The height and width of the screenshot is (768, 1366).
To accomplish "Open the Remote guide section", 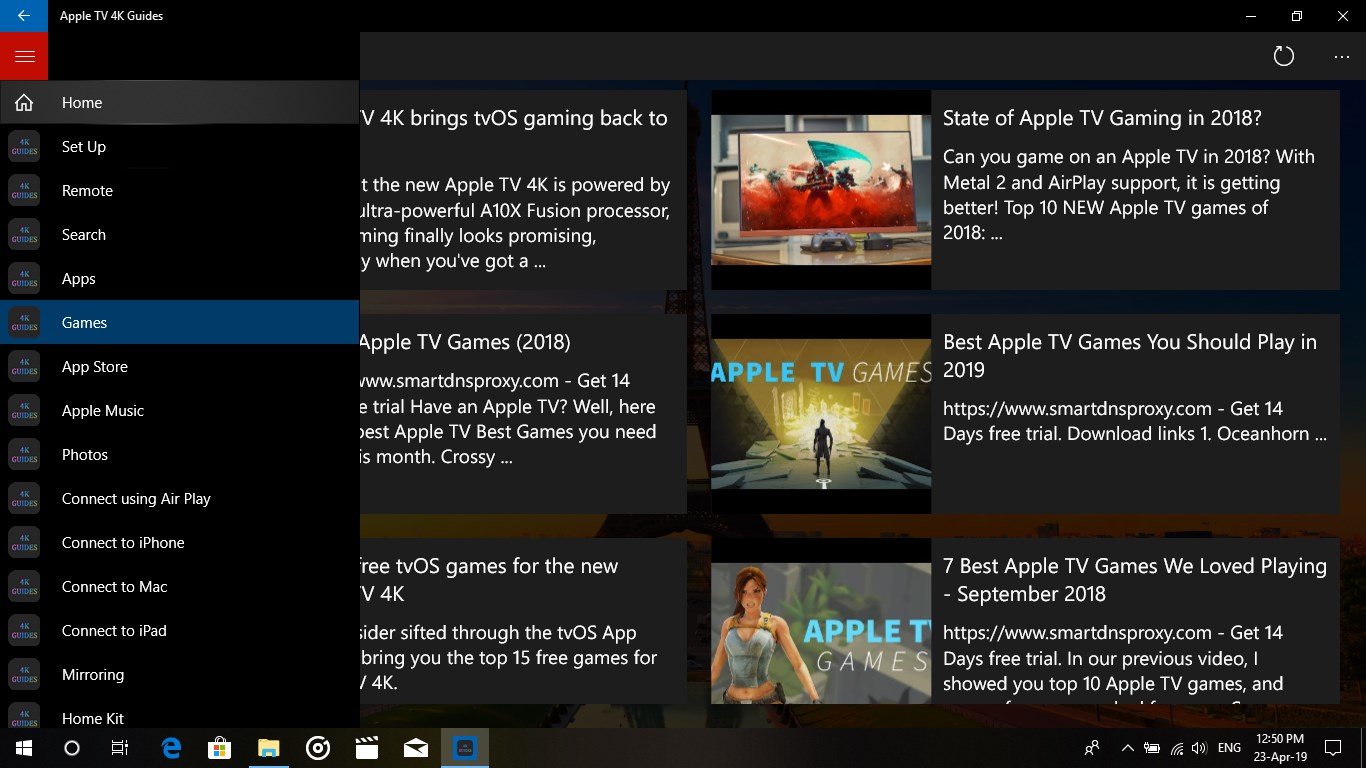I will pos(180,190).
